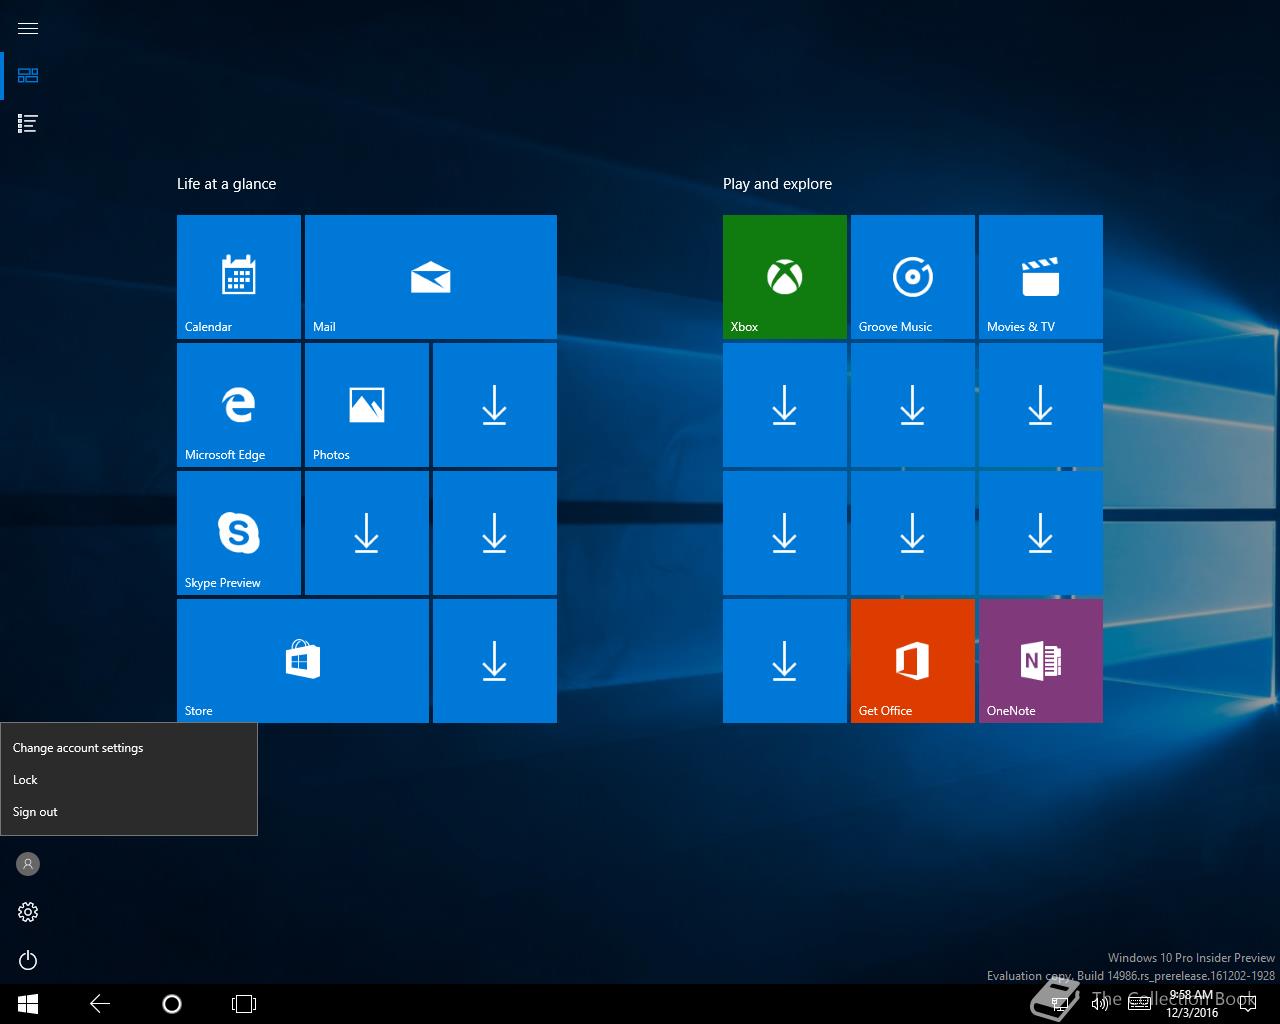Launch Skype Preview tile
Image resolution: width=1280 pixels, height=1024 pixels.
coord(238,532)
